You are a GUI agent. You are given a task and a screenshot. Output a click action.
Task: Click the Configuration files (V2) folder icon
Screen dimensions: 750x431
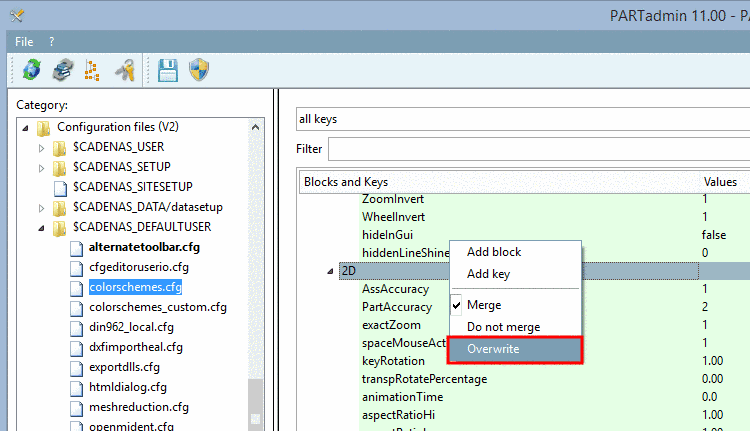point(44,128)
